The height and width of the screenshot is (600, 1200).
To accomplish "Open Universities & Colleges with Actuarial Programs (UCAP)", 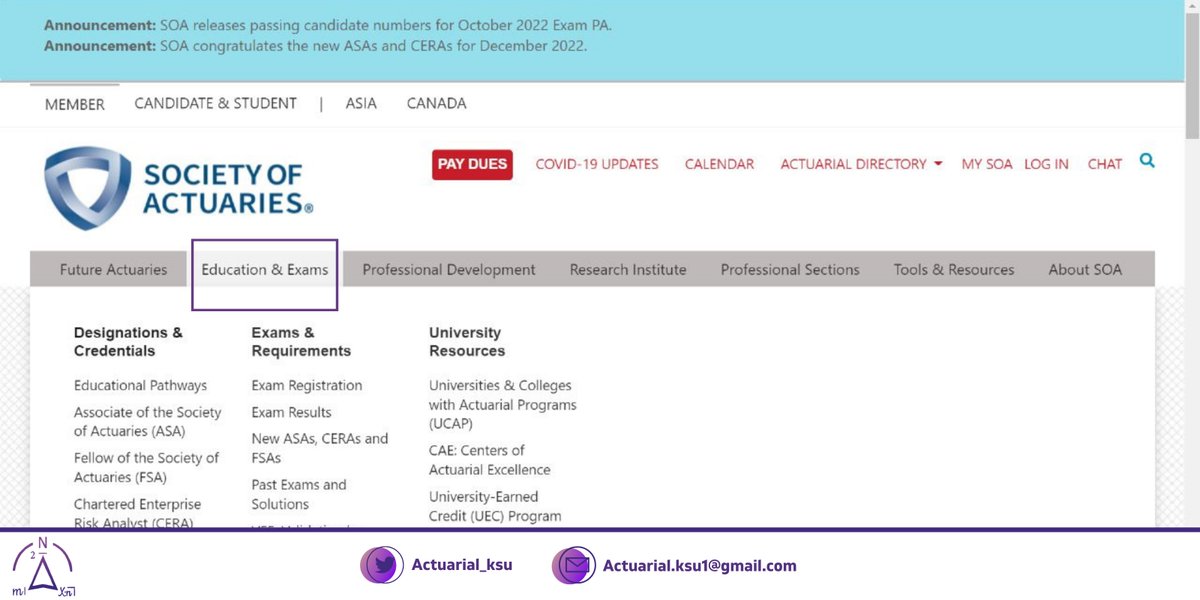I will (x=503, y=404).
